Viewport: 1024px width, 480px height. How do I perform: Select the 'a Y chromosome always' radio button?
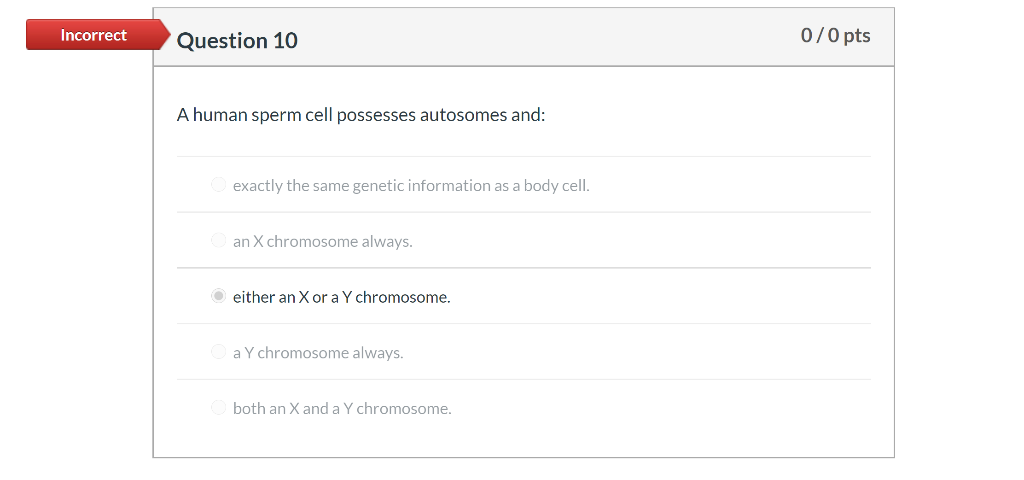pyautogui.click(x=218, y=352)
